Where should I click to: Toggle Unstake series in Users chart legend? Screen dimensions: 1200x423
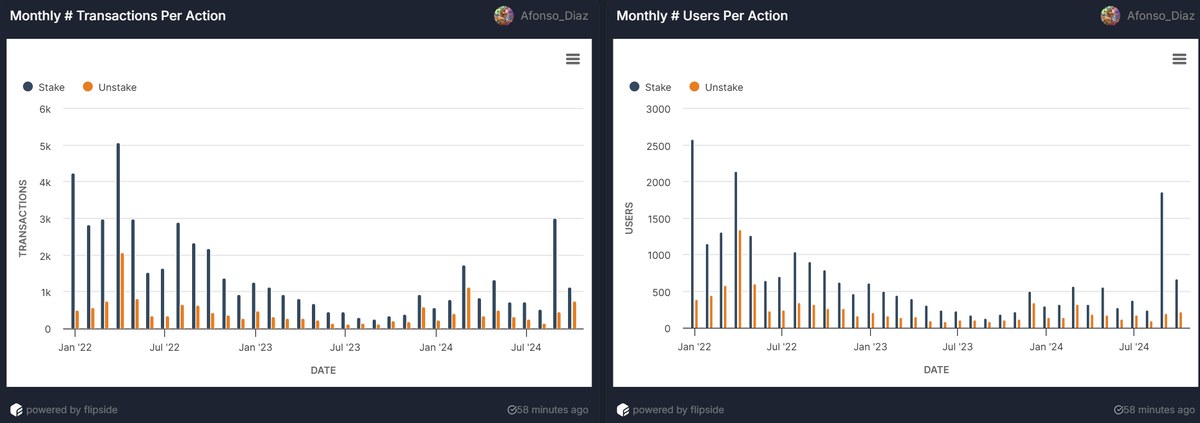click(716, 87)
